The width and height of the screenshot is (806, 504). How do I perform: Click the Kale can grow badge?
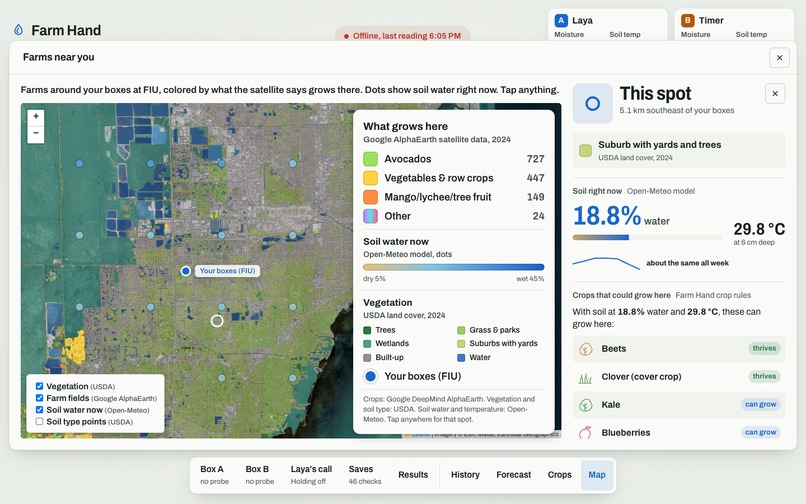click(760, 405)
